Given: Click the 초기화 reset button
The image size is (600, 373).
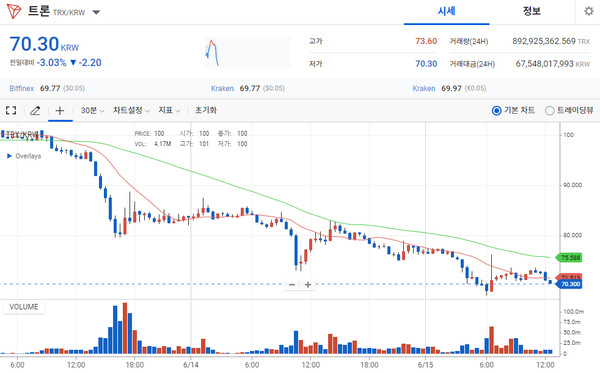Looking at the screenshot, I should 206,111.
